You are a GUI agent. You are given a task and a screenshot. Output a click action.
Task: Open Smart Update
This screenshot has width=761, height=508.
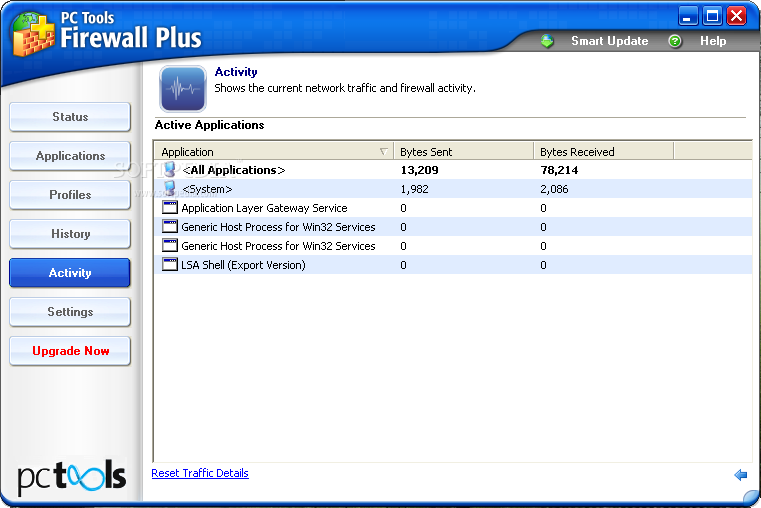click(x=610, y=41)
